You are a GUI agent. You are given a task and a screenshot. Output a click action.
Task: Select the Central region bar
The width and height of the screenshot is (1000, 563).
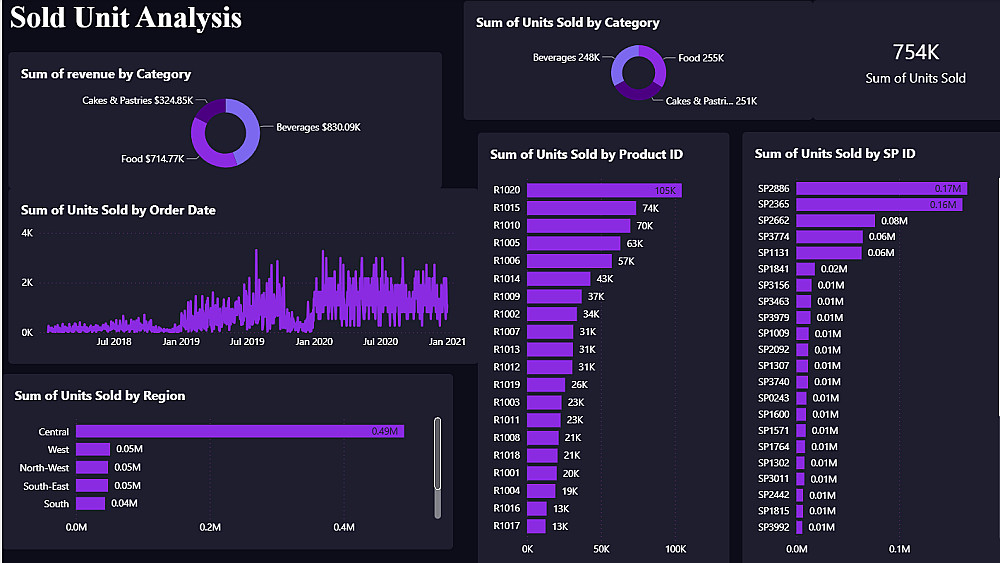(x=240, y=432)
